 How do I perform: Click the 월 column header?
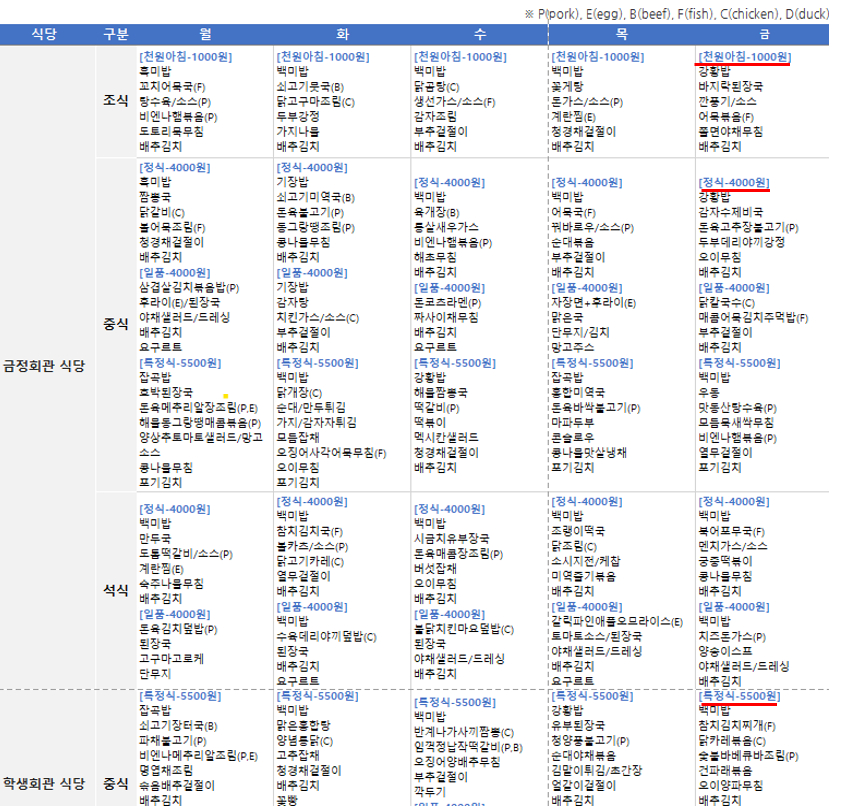pos(204,34)
